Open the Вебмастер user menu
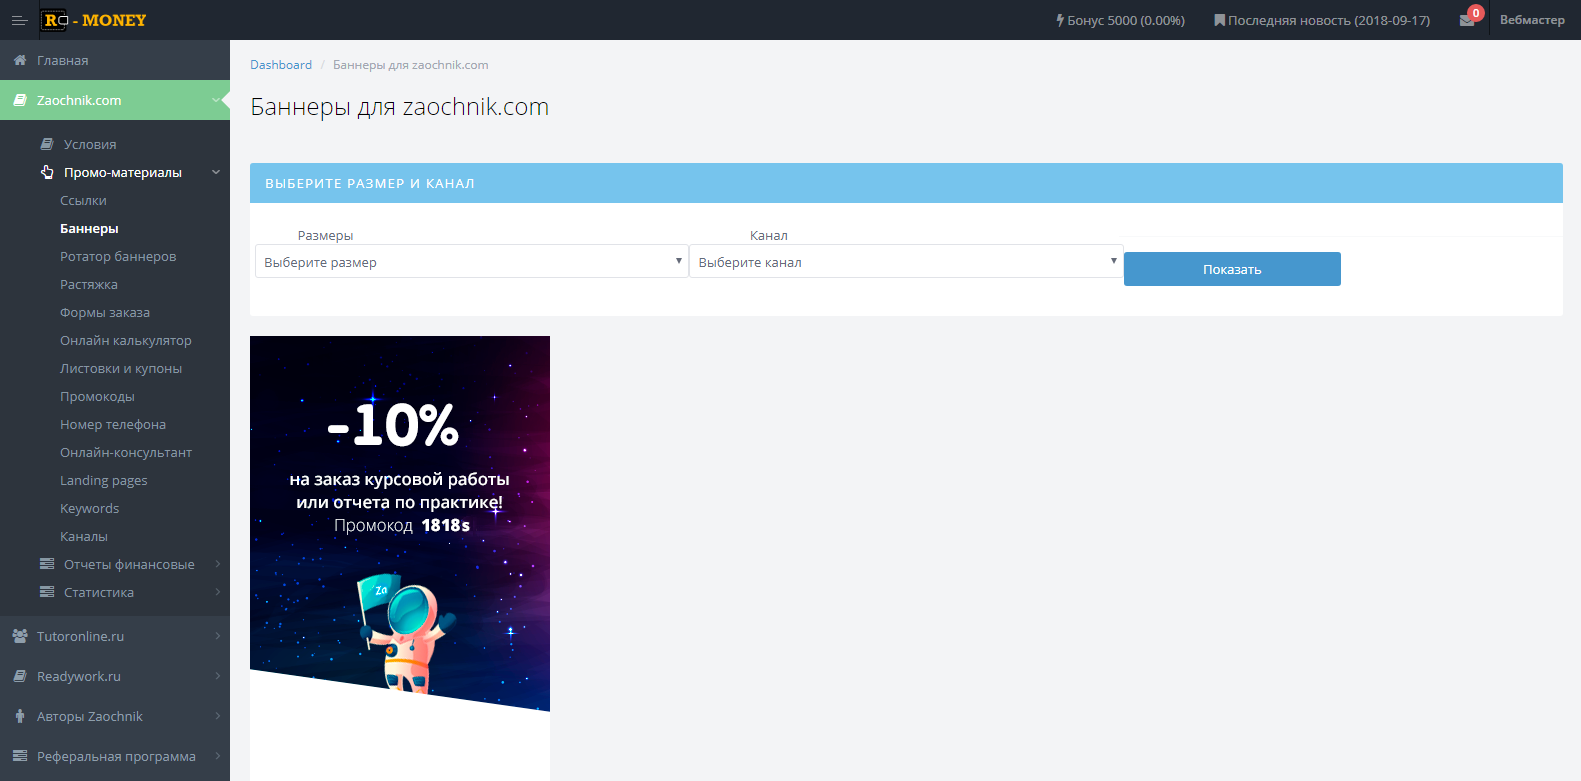Screen dimensions: 1581x781 pyautogui.click(x=1531, y=20)
